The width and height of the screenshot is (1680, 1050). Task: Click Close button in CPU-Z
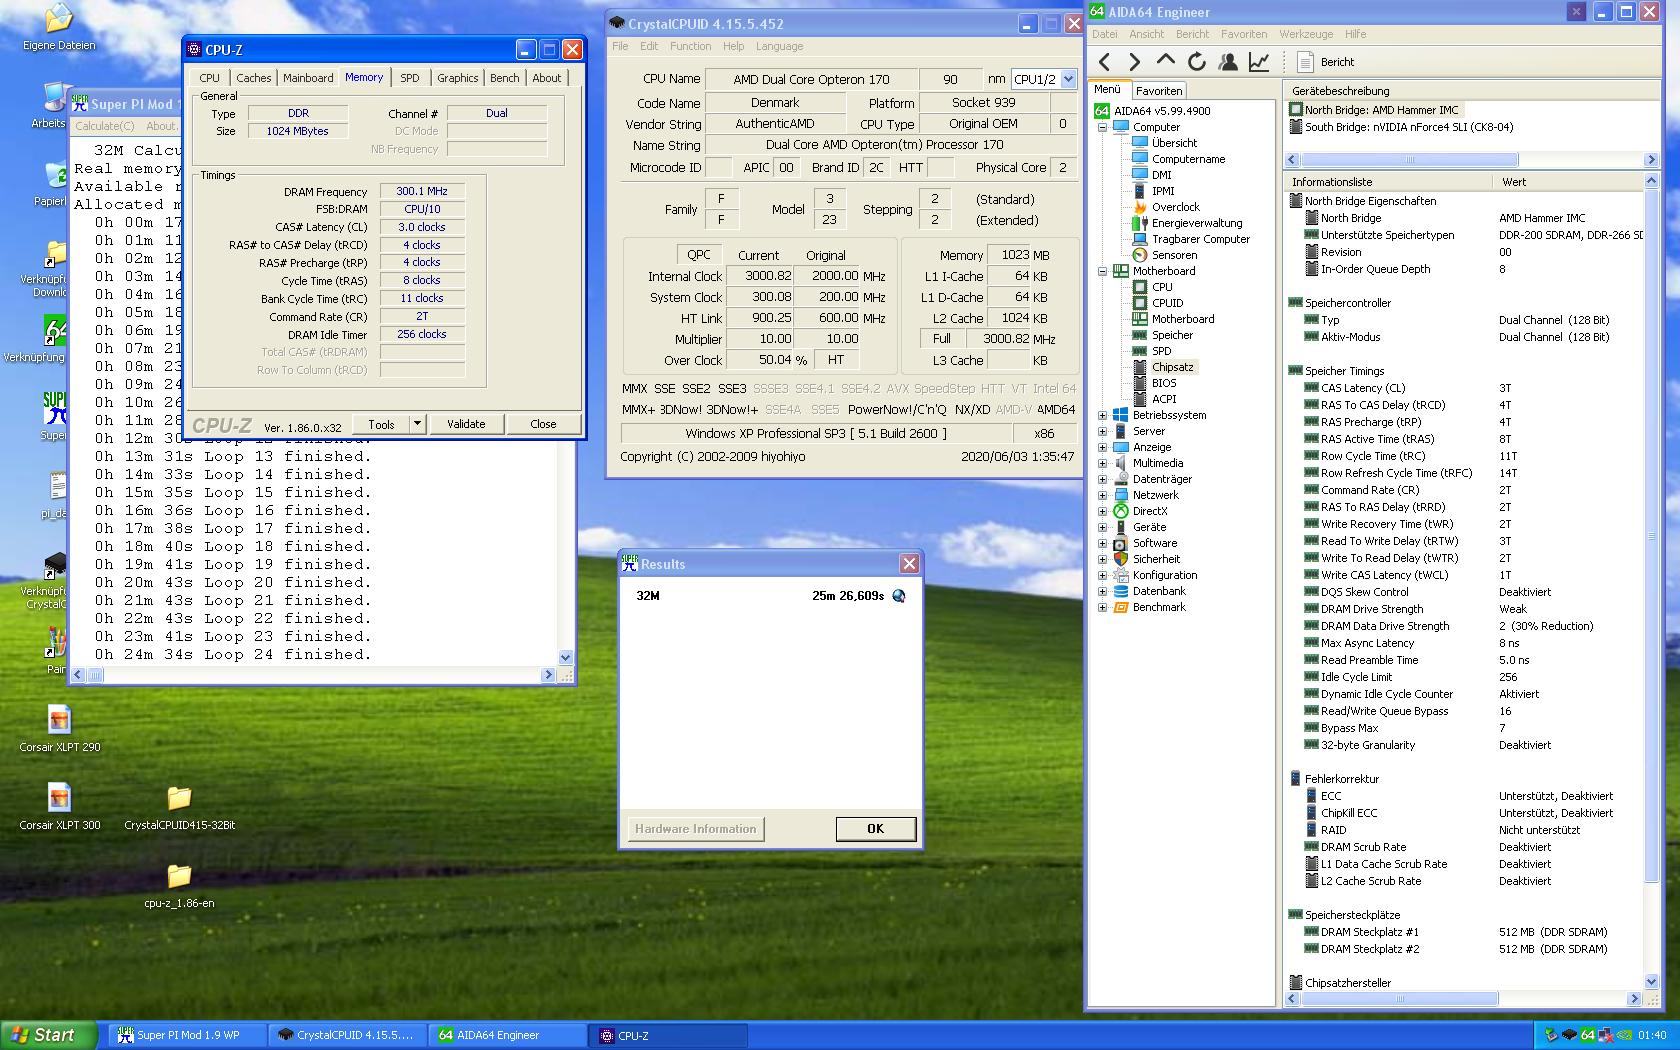pyautogui.click(x=543, y=424)
